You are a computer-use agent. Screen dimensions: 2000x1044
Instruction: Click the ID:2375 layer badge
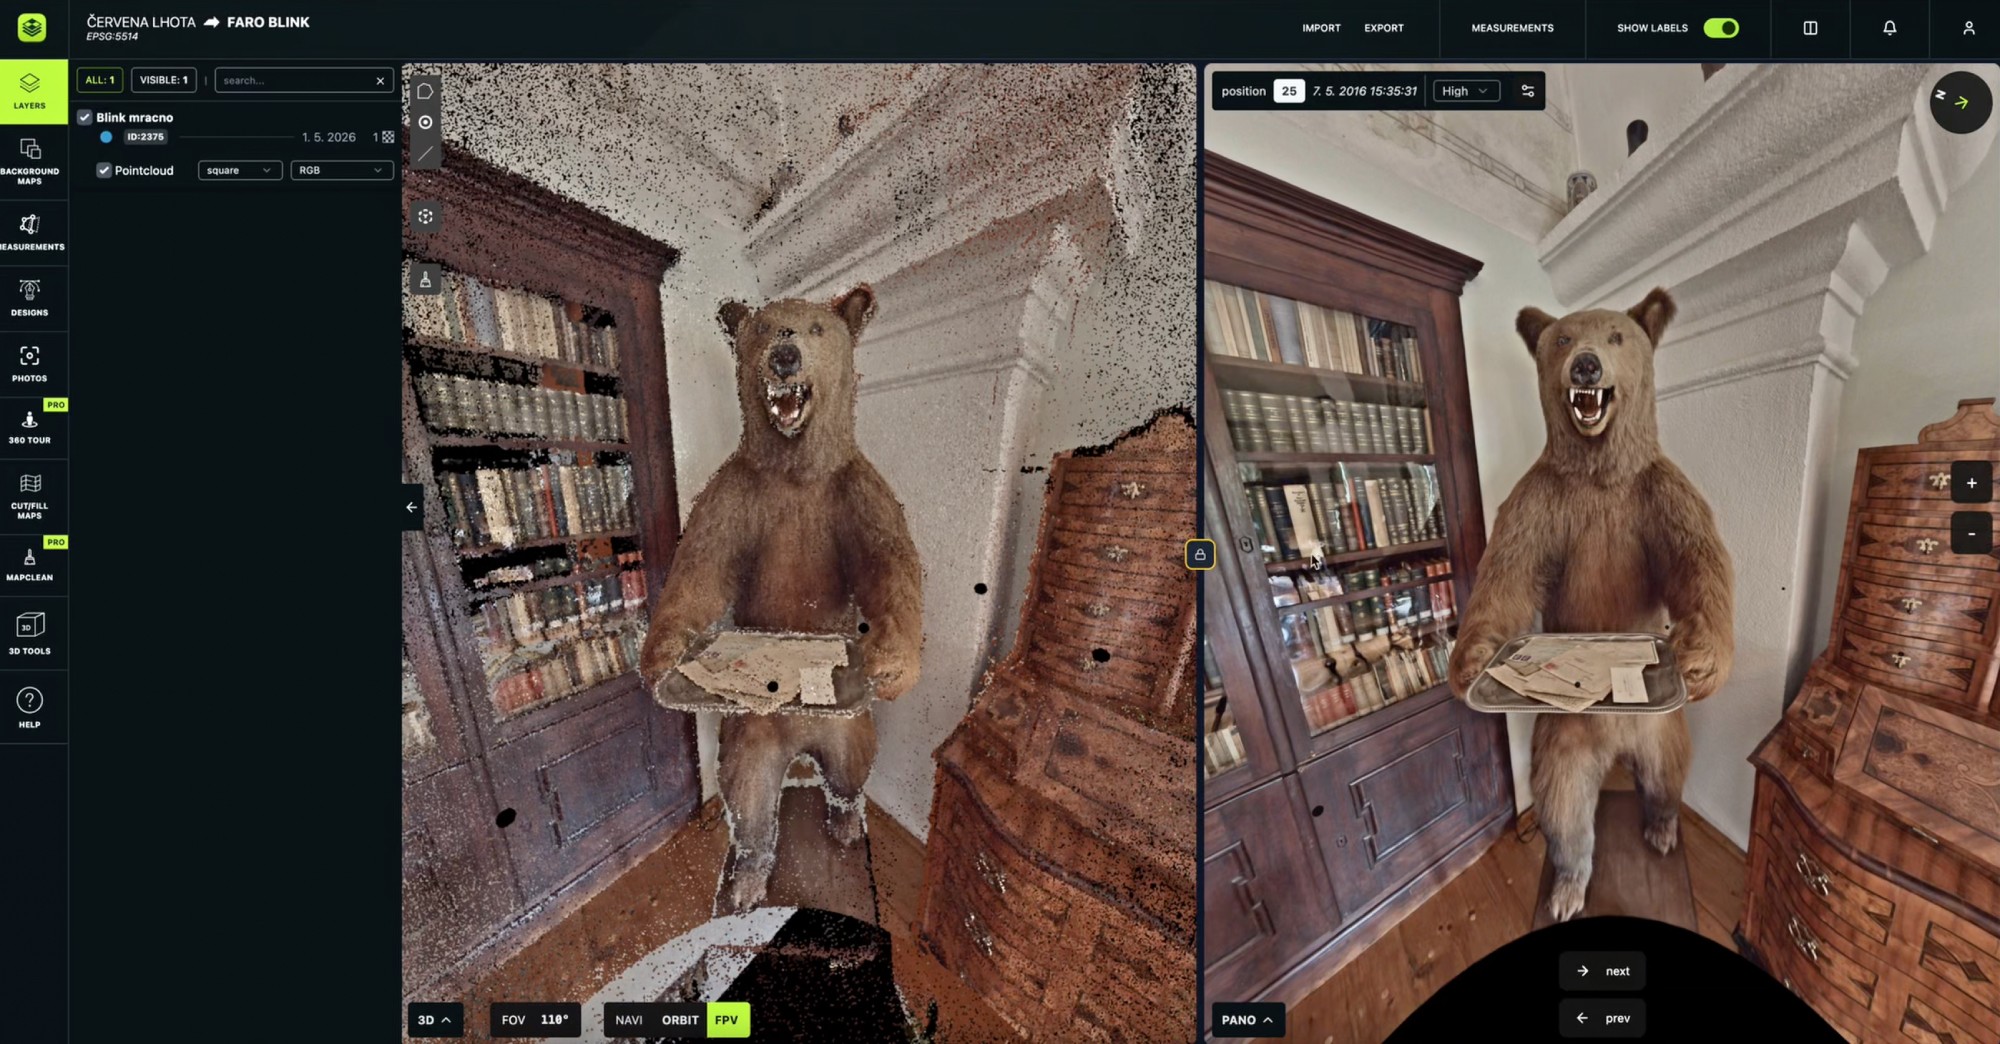[x=145, y=137]
